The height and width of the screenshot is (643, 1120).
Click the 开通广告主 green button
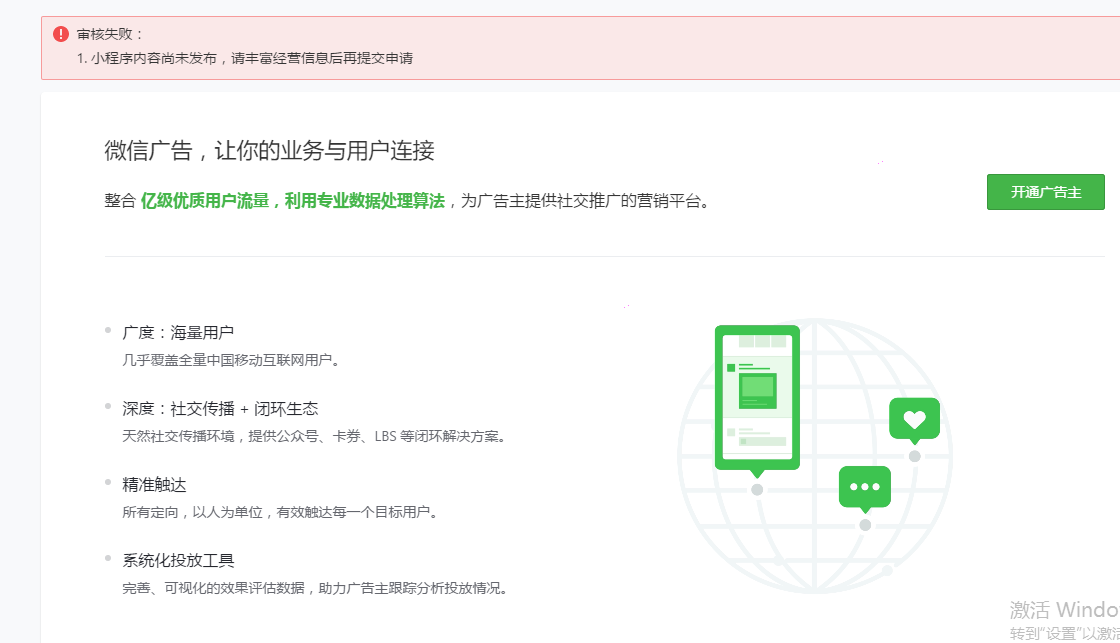click(1046, 192)
